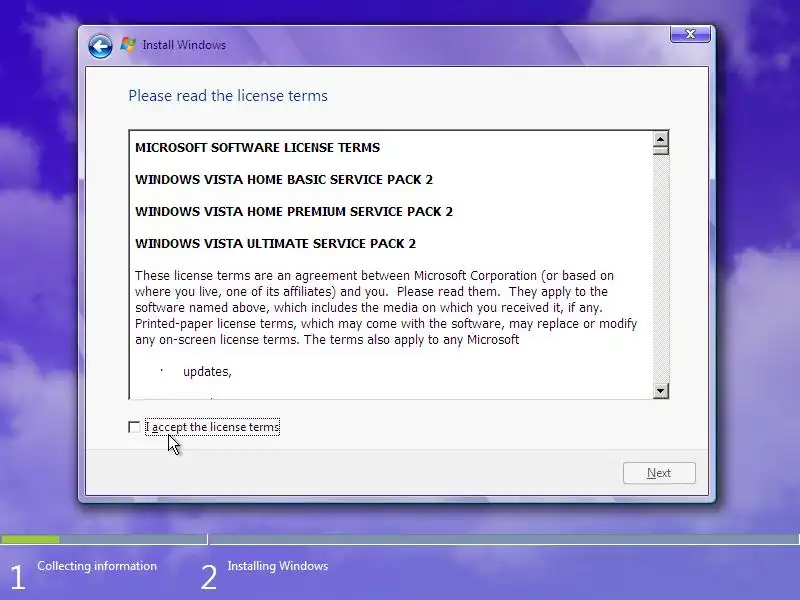Click 'WINDOWS VISTA HOME BASIC SERVICE PACK 2' line
Screen dimensions: 800x600
click(x=284, y=180)
